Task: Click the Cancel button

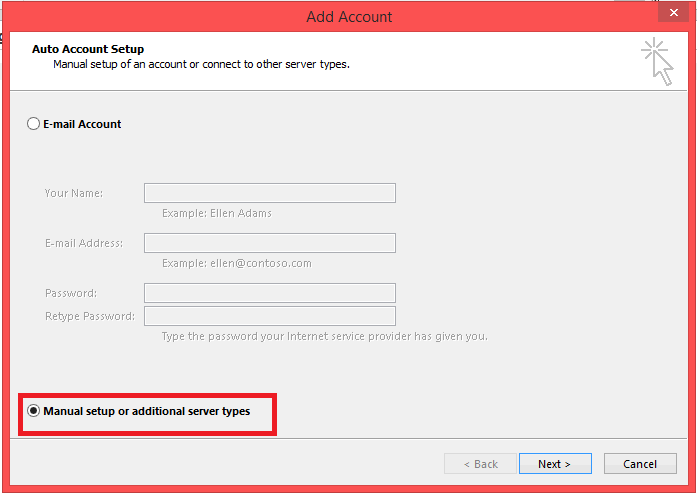Action: pyautogui.click(x=640, y=464)
